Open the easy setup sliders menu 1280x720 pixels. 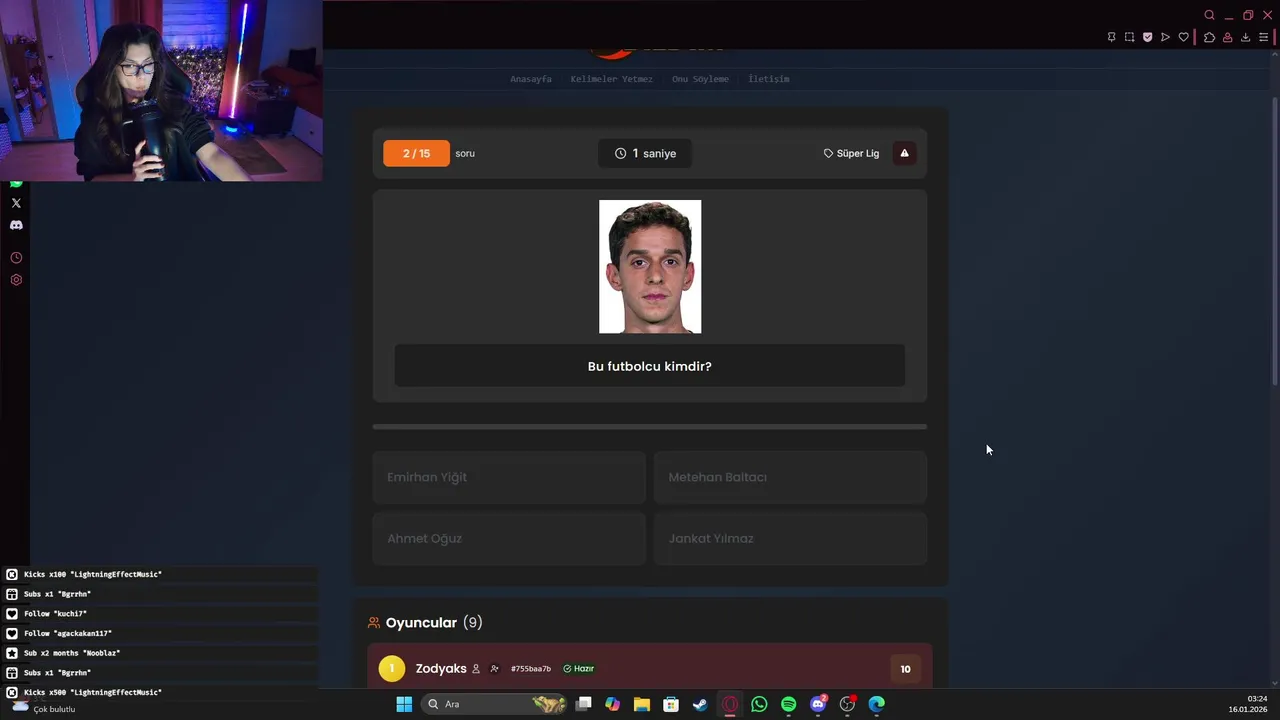click(x=1263, y=37)
